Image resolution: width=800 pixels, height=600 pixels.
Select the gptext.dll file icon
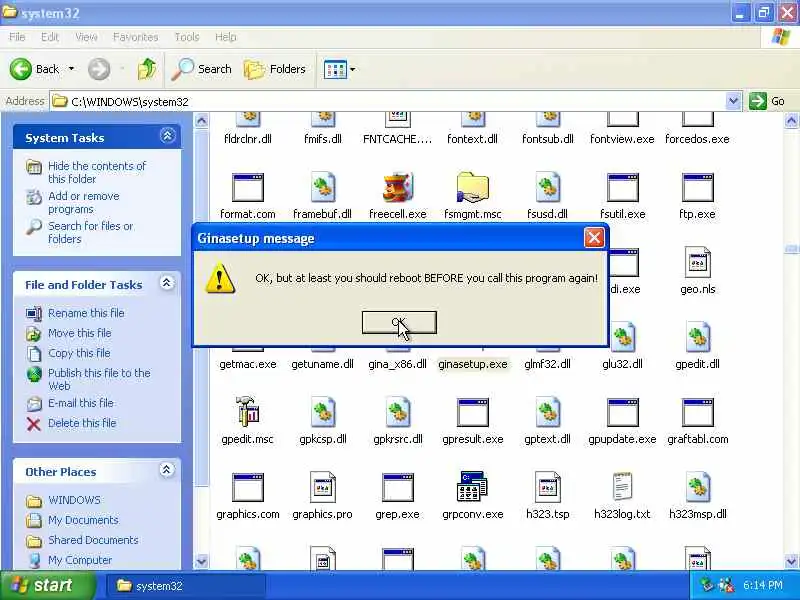(547, 412)
